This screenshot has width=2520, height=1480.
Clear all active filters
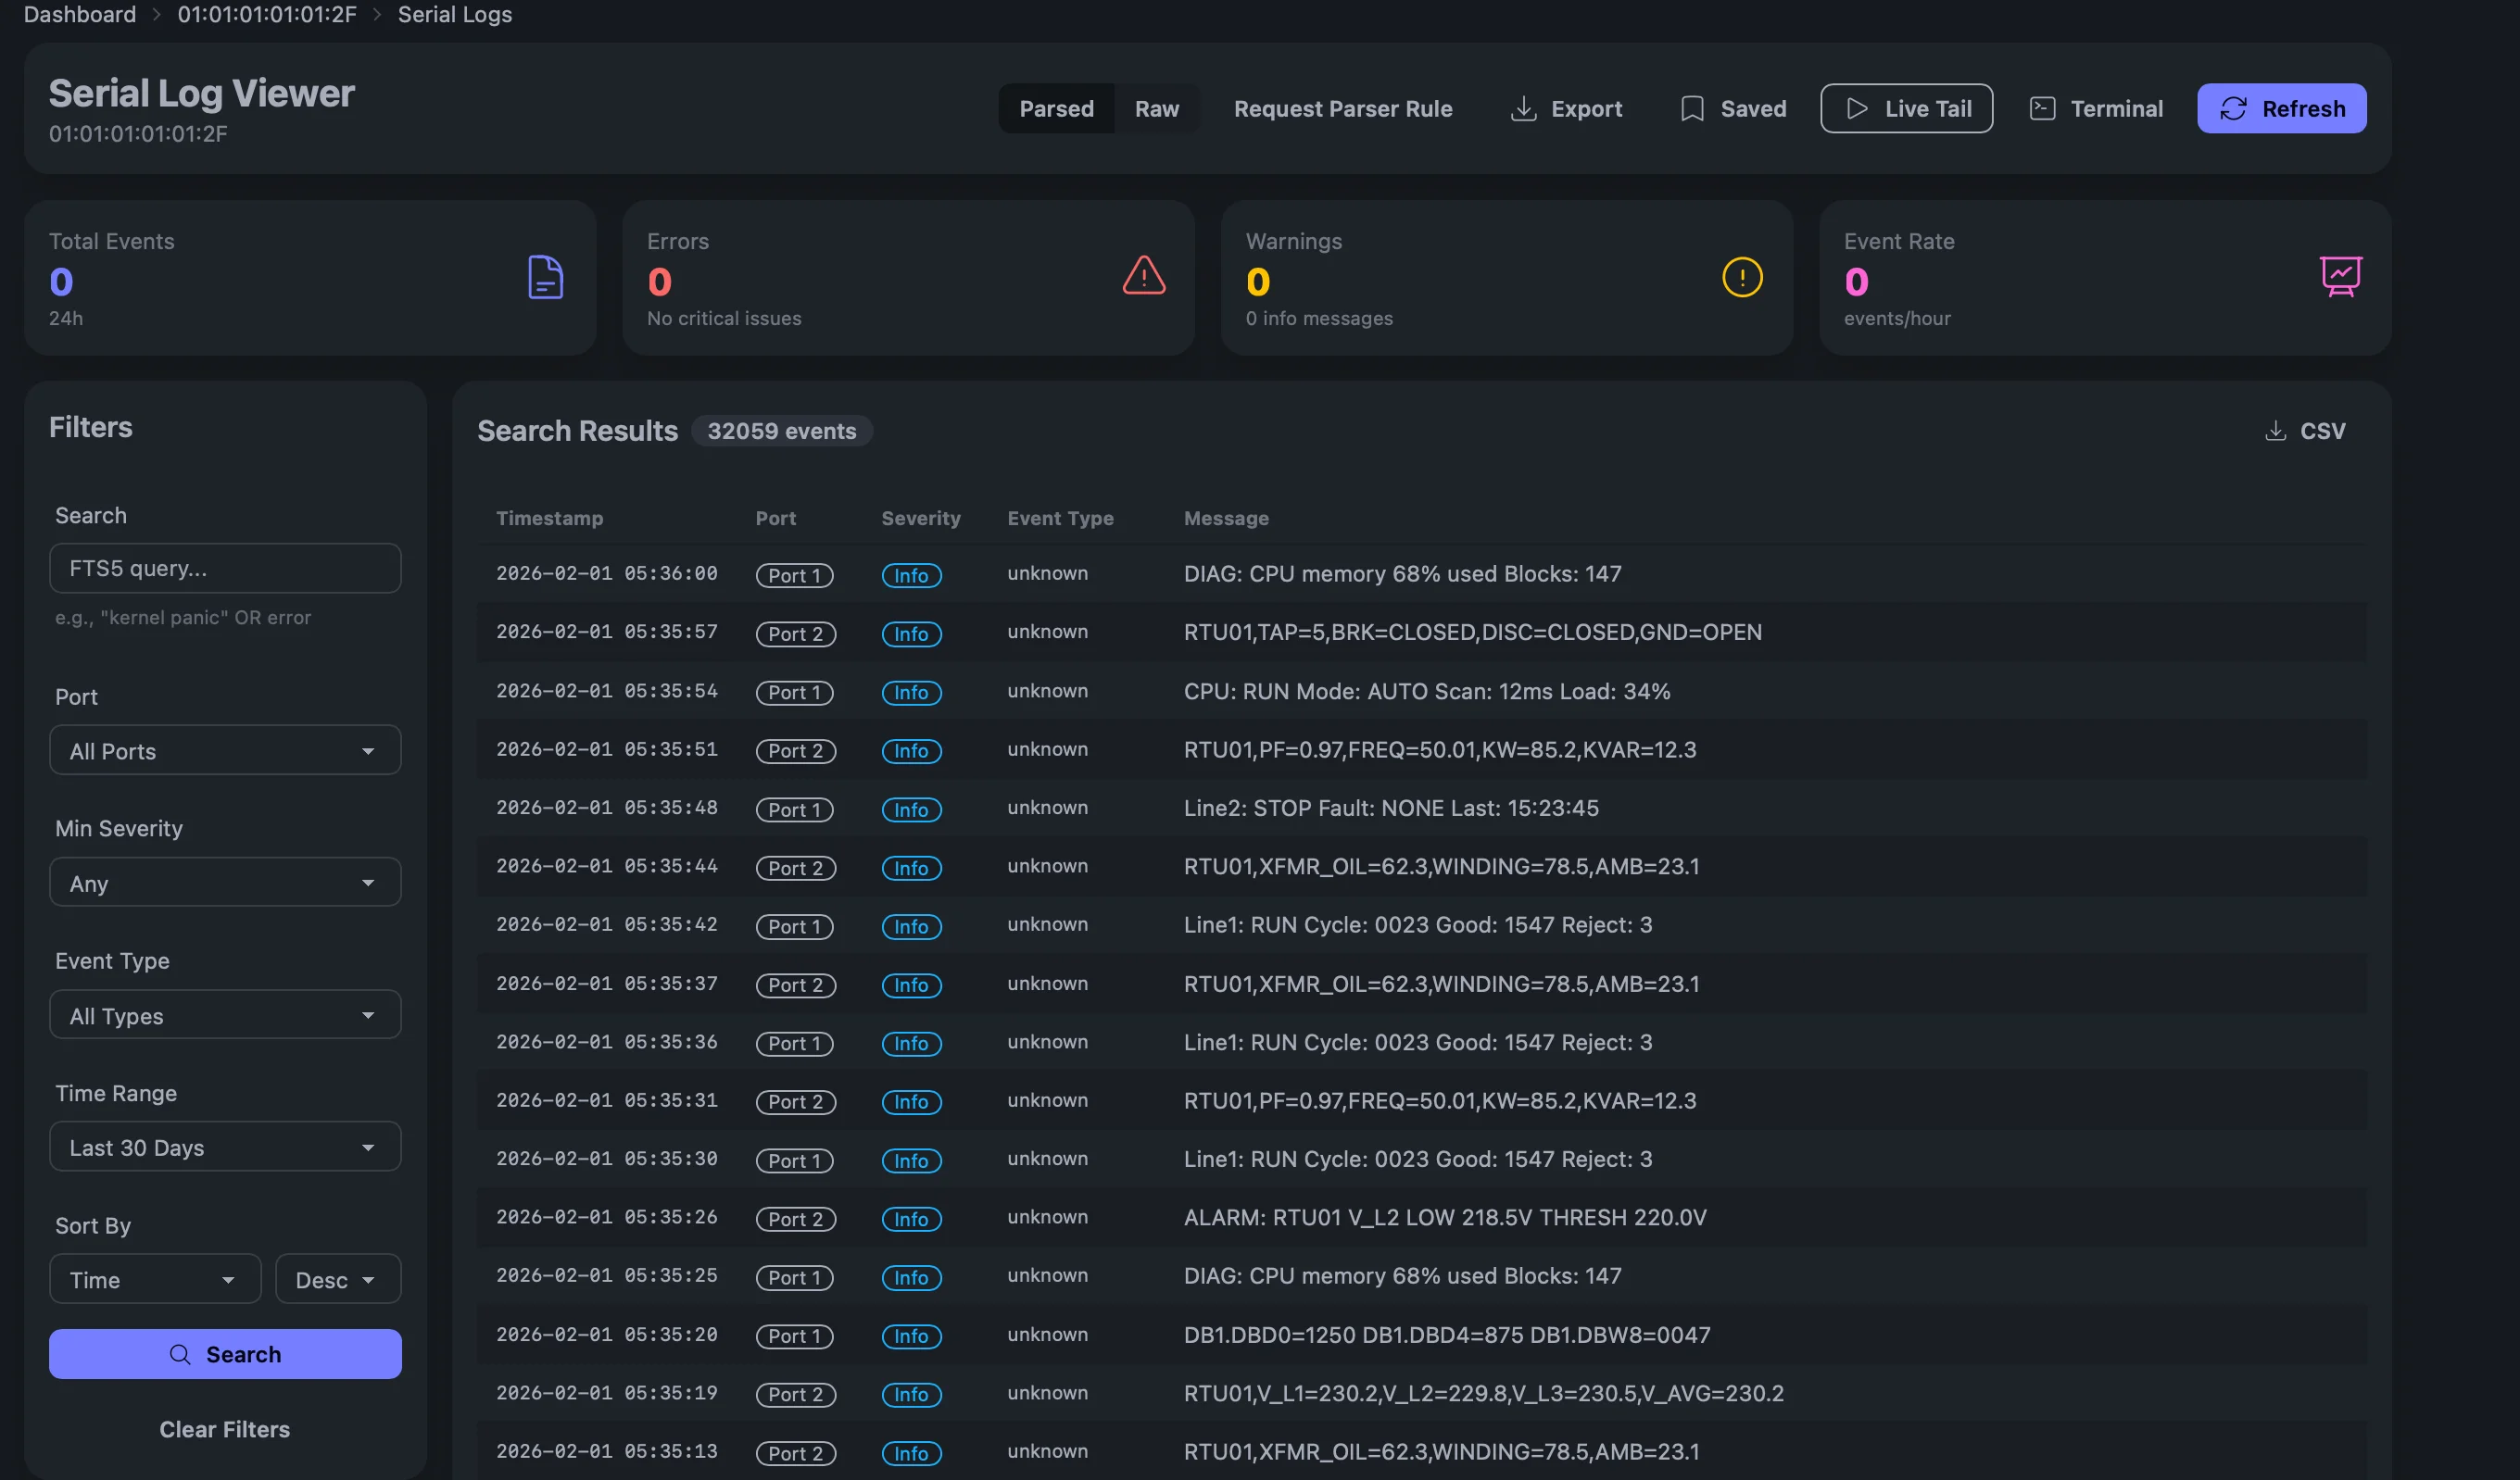tap(224, 1428)
